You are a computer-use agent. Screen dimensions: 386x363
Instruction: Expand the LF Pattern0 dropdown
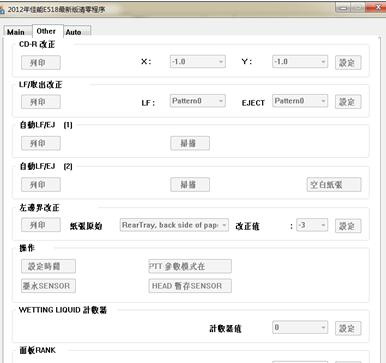198,101
